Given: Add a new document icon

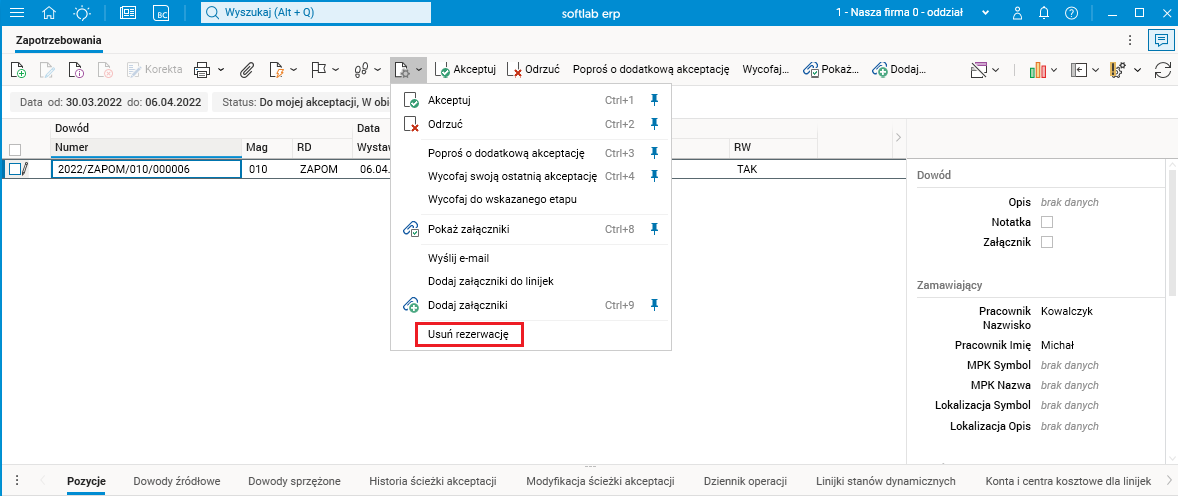Looking at the screenshot, I should [x=18, y=70].
